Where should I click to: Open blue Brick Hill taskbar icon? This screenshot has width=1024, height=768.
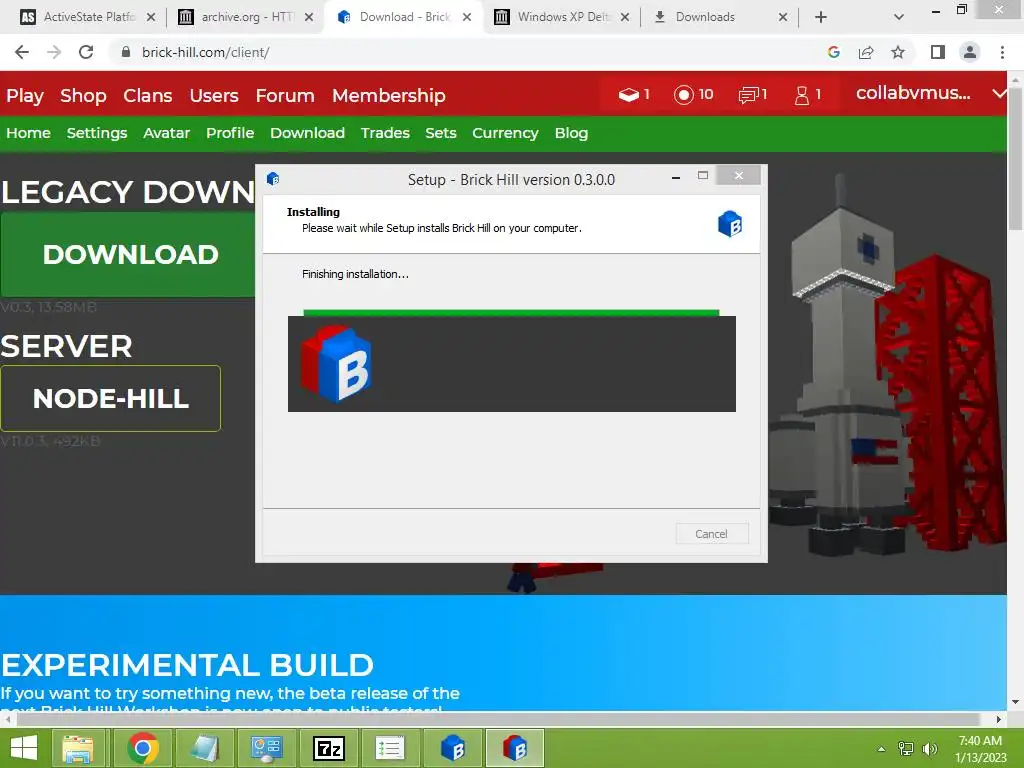coord(452,748)
